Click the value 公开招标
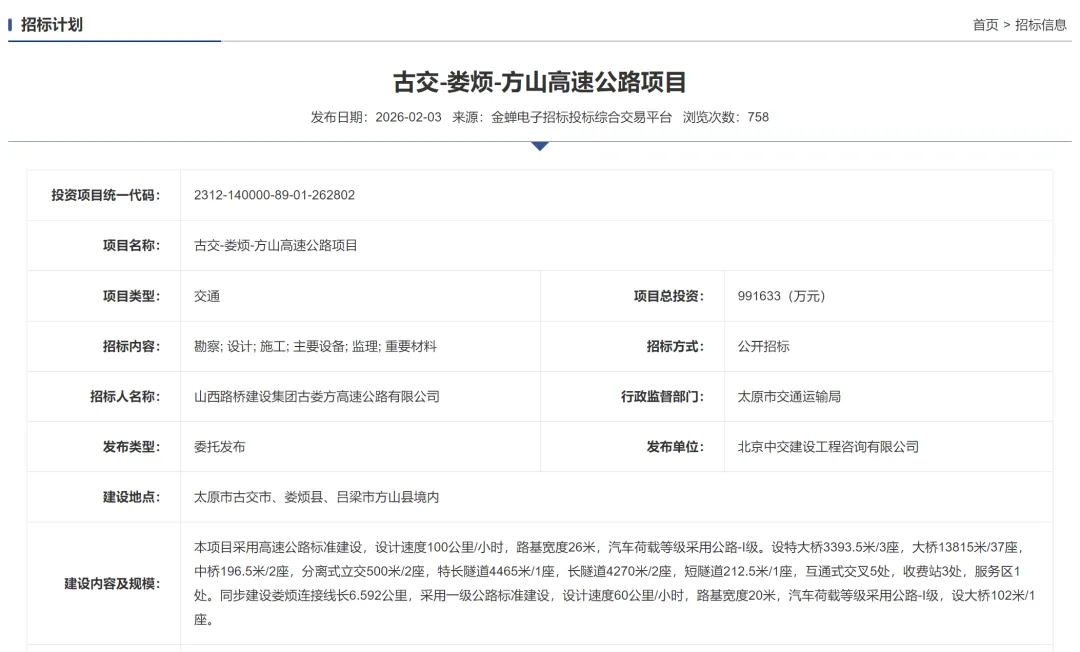 pyautogui.click(x=763, y=346)
